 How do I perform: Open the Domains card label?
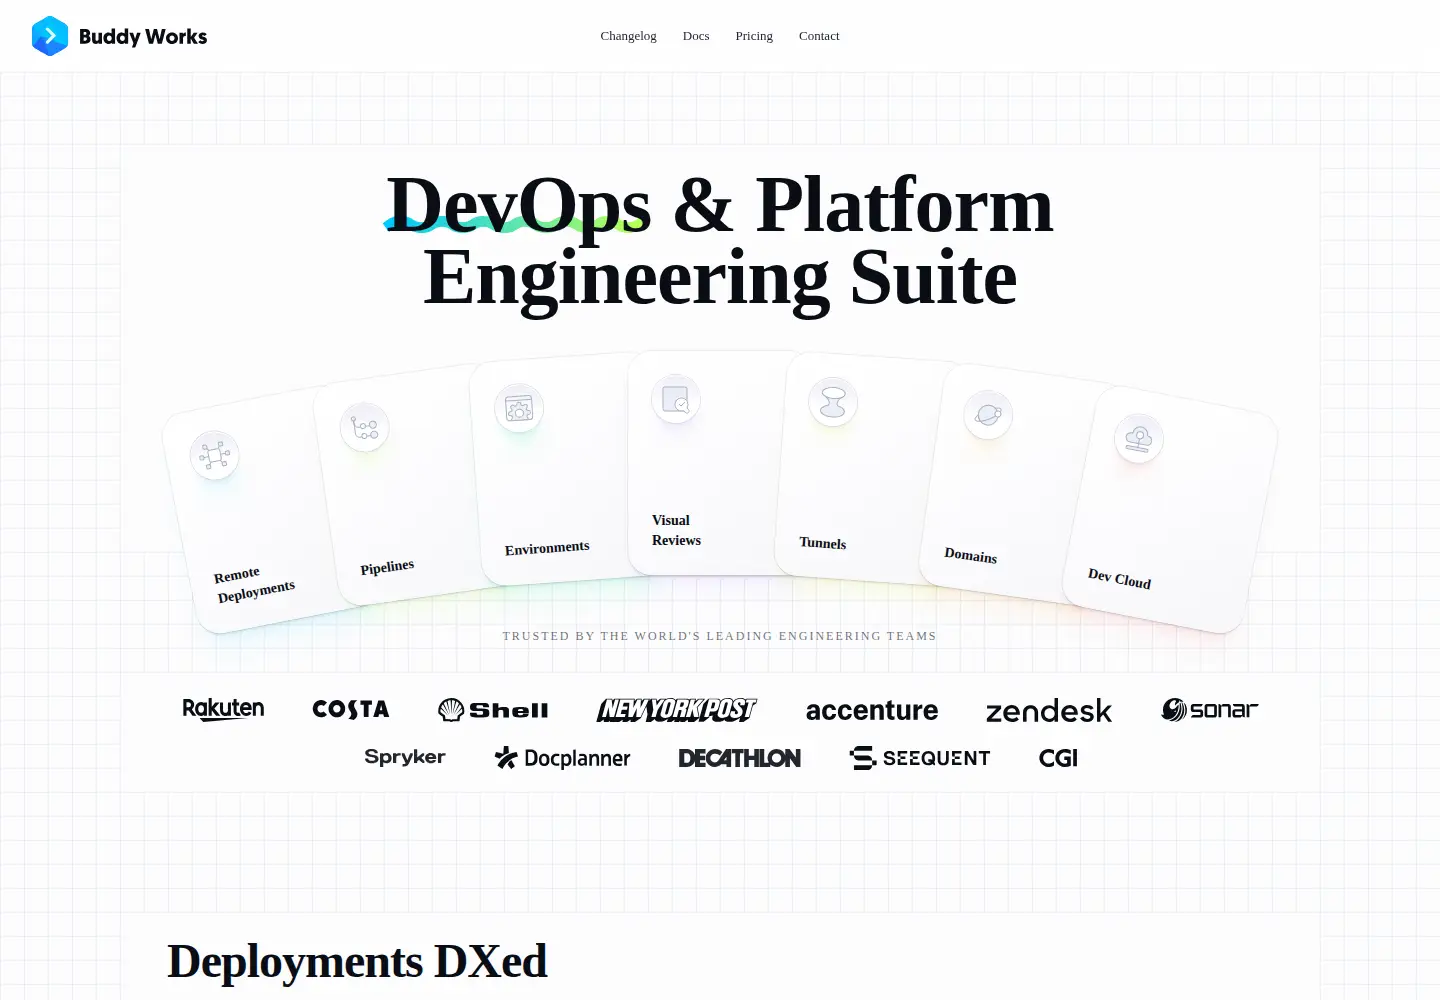pos(970,555)
